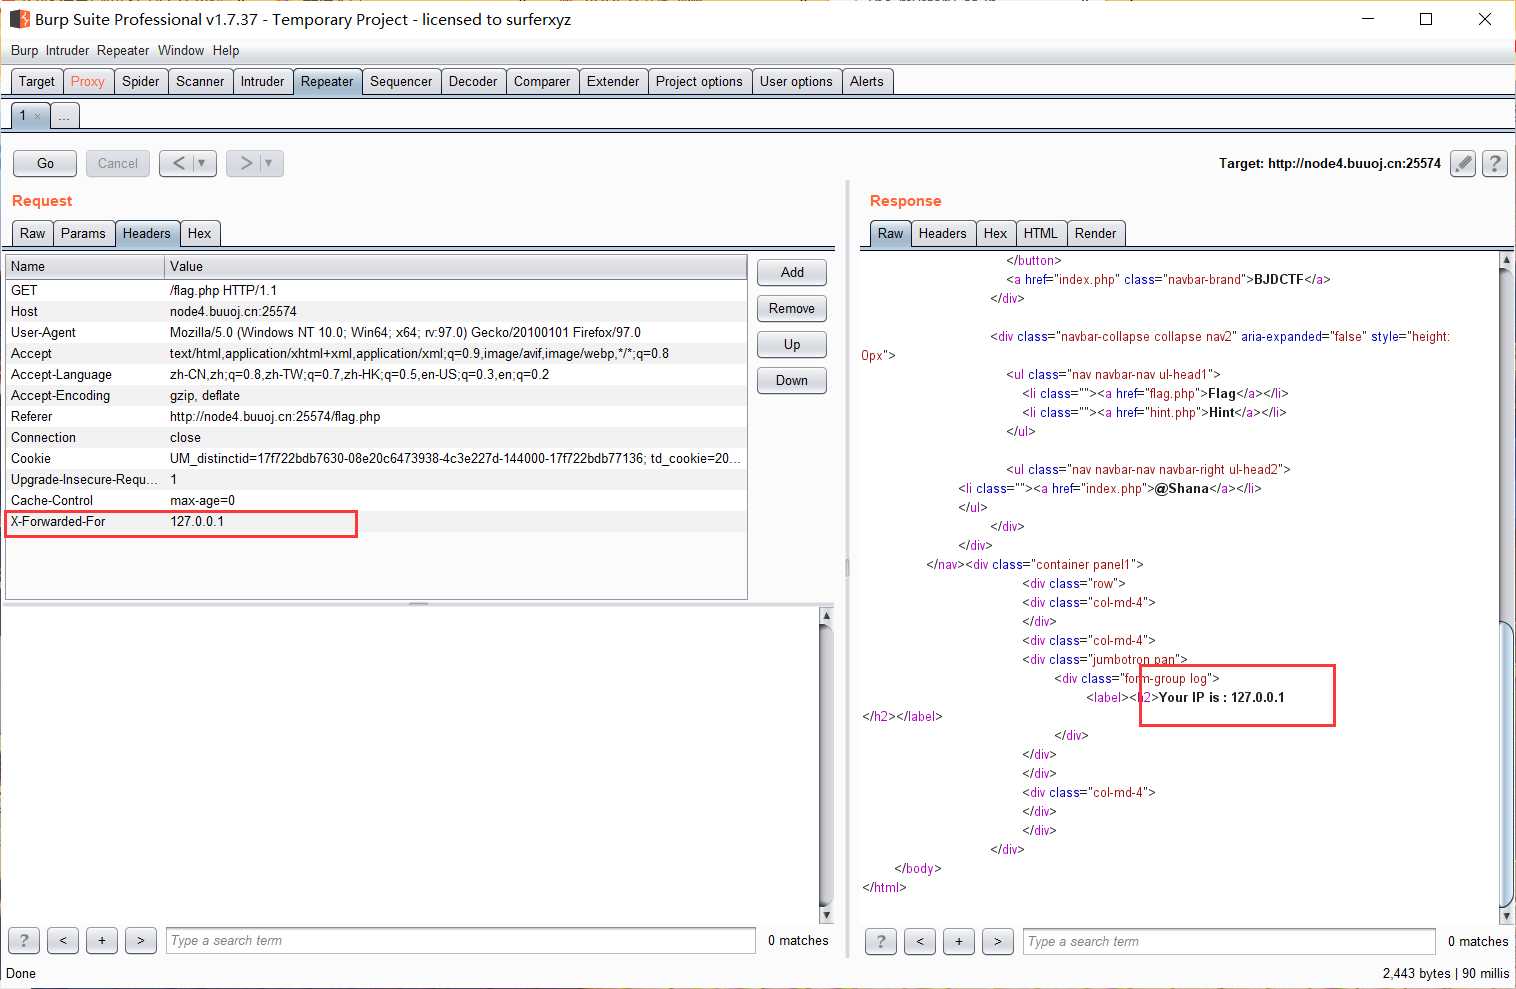Open history dropdown beside forward arrow
Image resolution: width=1516 pixels, height=989 pixels.
click(x=269, y=163)
